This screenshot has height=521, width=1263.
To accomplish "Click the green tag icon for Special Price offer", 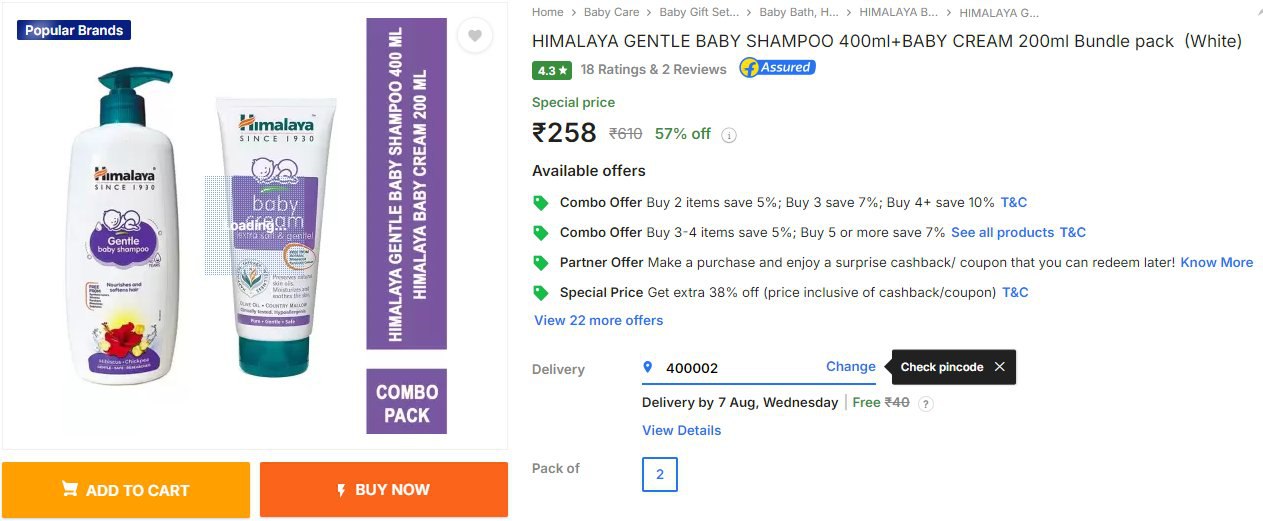I will click(x=541, y=293).
